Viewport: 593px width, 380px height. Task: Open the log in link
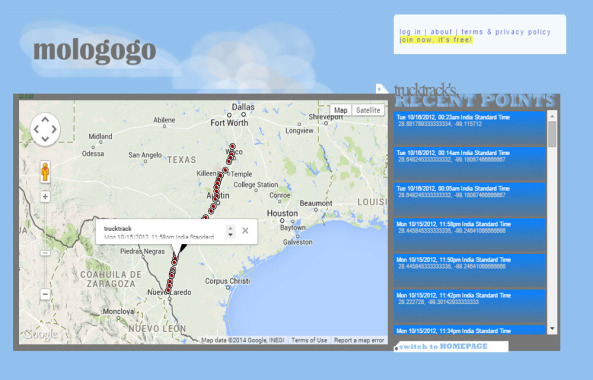tap(410, 32)
